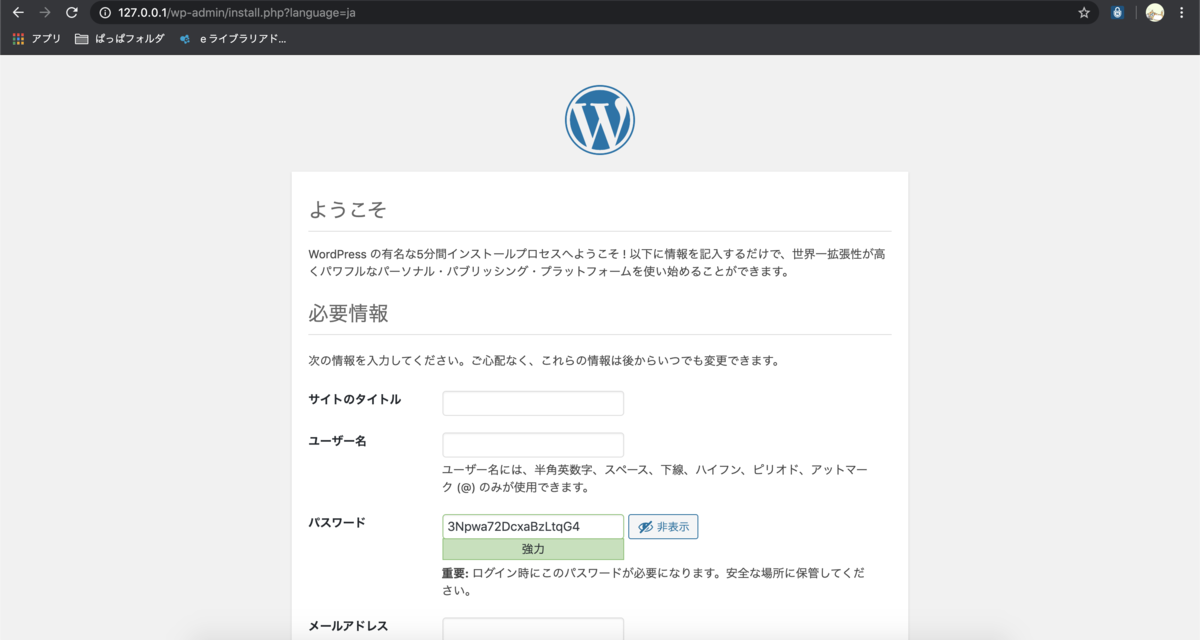This screenshot has width=1200, height=640.
Task: Click the パスワード label
Action: [338, 523]
